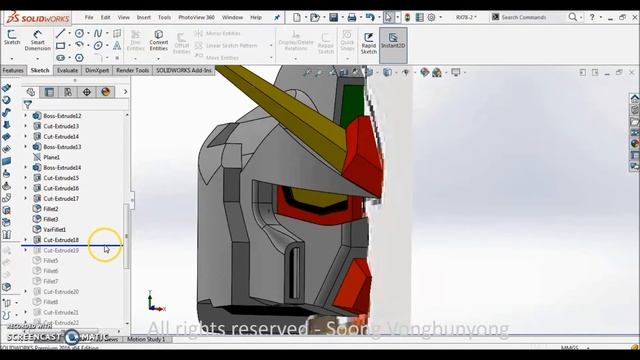
Task: Toggle the Select cursor tool
Action: (x=388, y=17)
